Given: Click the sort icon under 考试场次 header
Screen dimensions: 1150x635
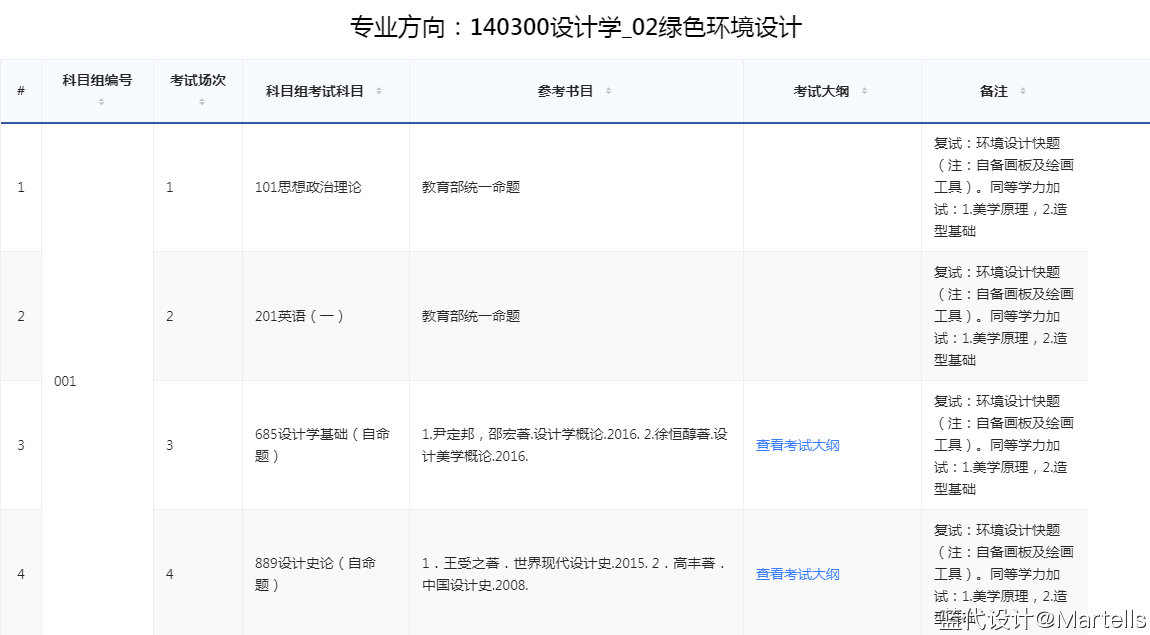Looking at the screenshot, I should (201, 101).
